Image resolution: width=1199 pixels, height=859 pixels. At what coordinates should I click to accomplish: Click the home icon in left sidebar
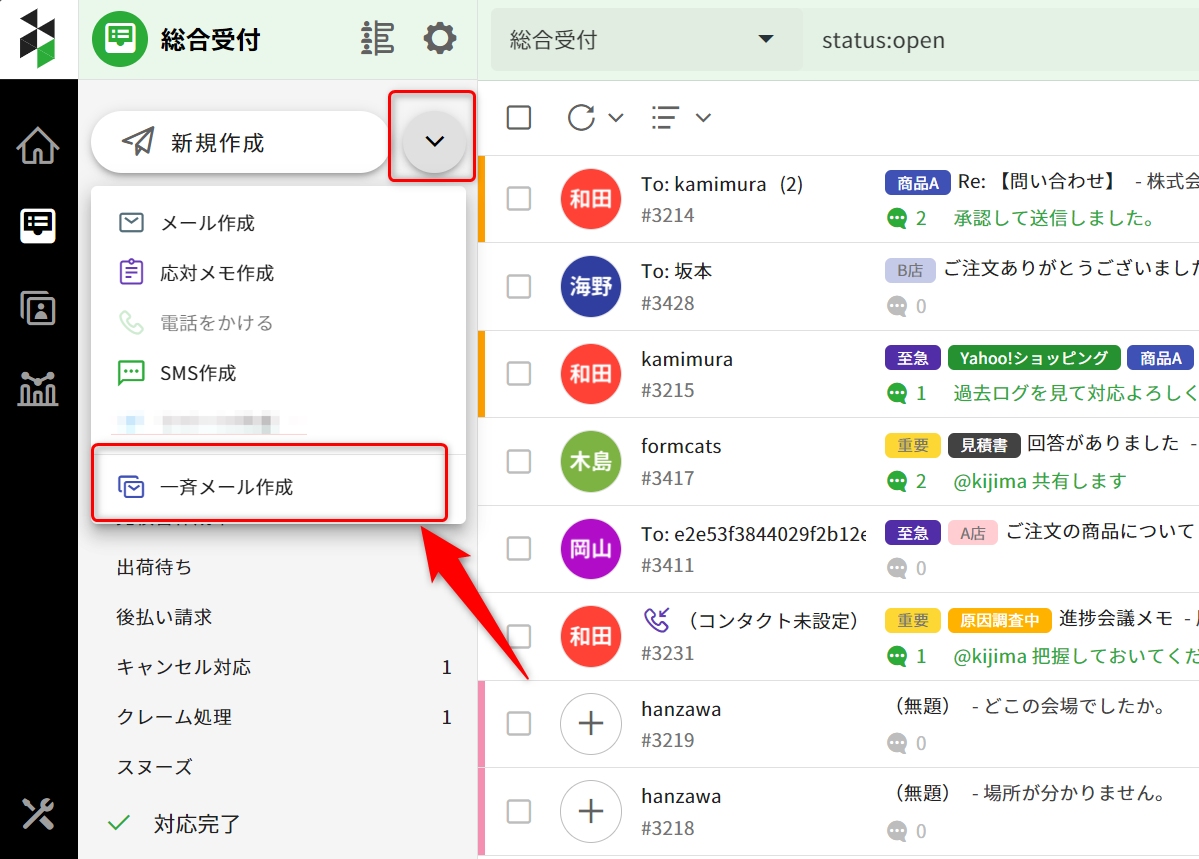pyautogui.click(x=38, y=146)
